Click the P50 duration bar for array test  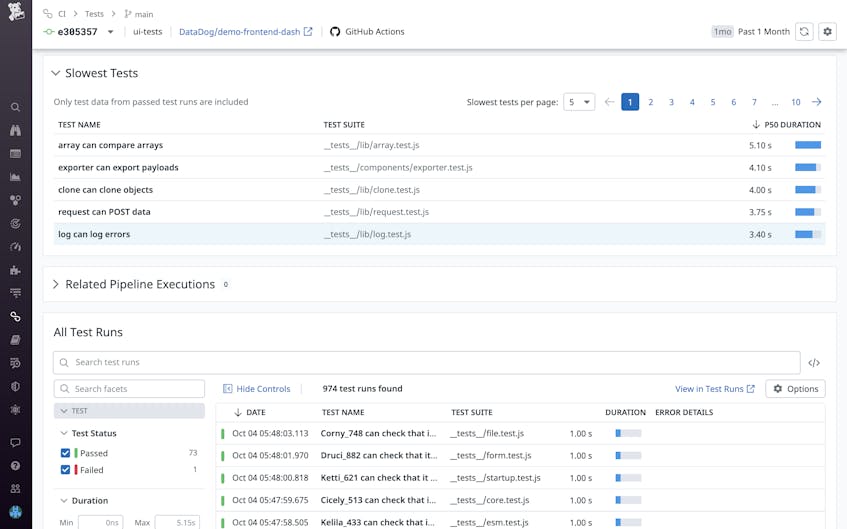click(x=808, y=145)
